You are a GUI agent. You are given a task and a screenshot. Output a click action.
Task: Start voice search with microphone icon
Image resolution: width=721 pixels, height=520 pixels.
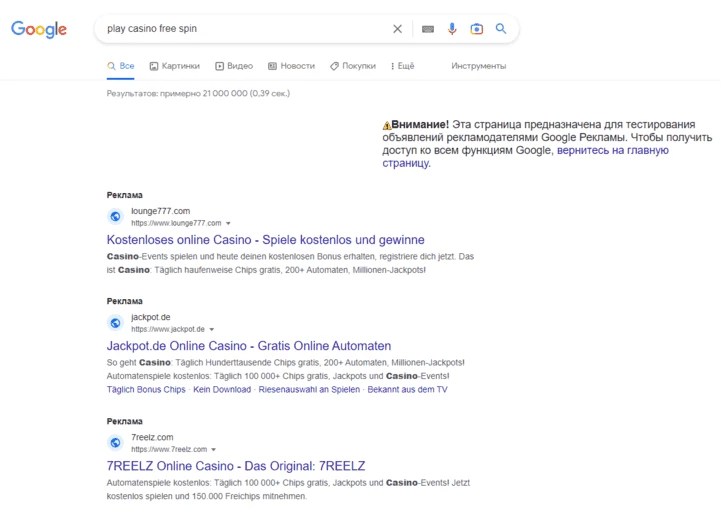pyautogui.click(x=452, y=29)
